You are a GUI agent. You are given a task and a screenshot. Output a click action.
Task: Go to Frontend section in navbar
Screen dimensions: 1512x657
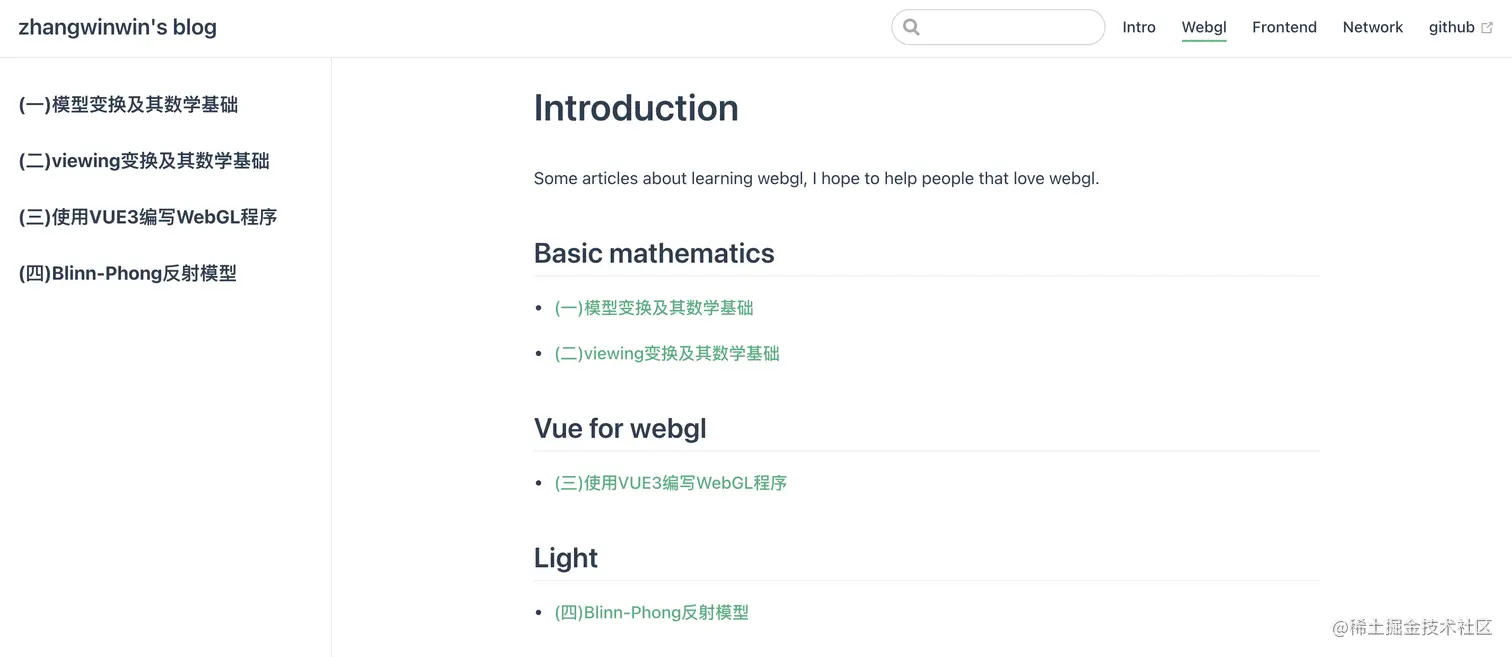click(x=1284, y=27)
